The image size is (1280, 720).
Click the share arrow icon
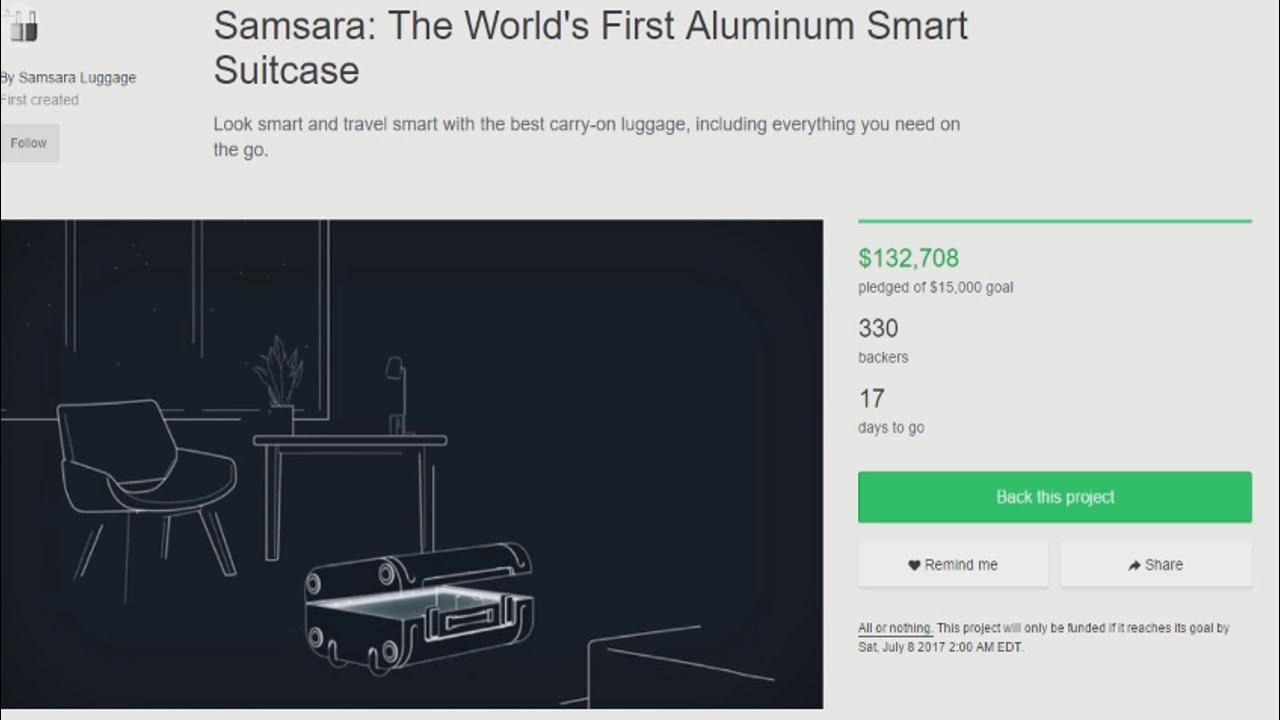pos(1134,565)
